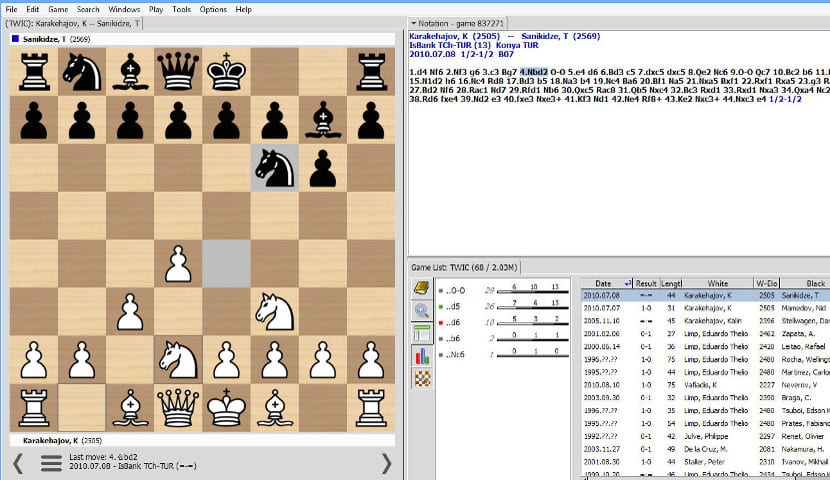Click the ..d6 result bar showing 5 3 2
Viewport: 830px width, 480px height.
(x=533, y=321)
